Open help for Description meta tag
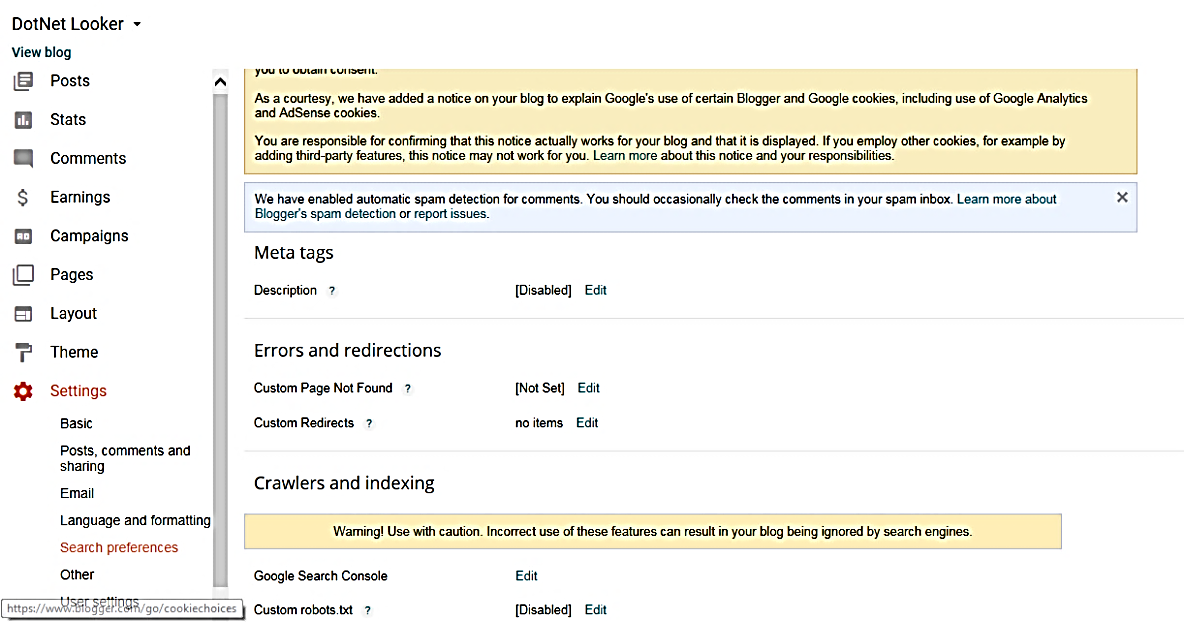Screen dimensions: 1184x622 (x=331, y=291)
